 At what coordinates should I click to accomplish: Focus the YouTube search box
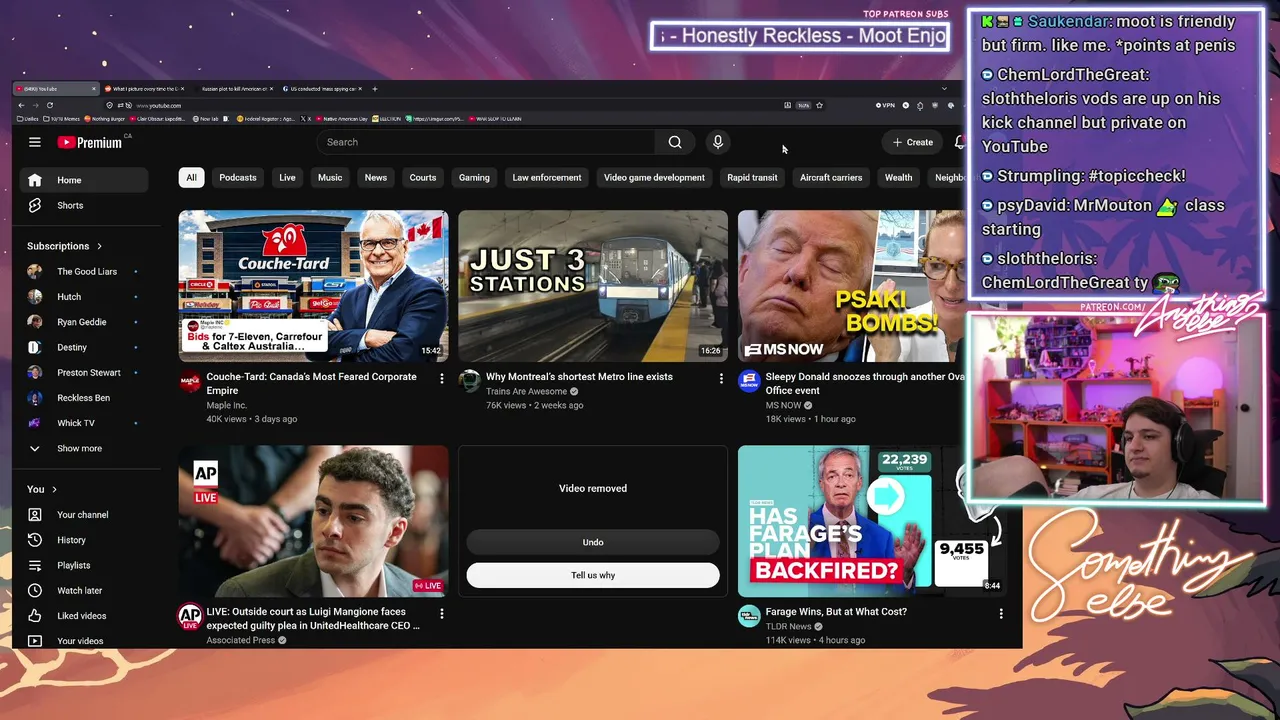click(487, 142)
